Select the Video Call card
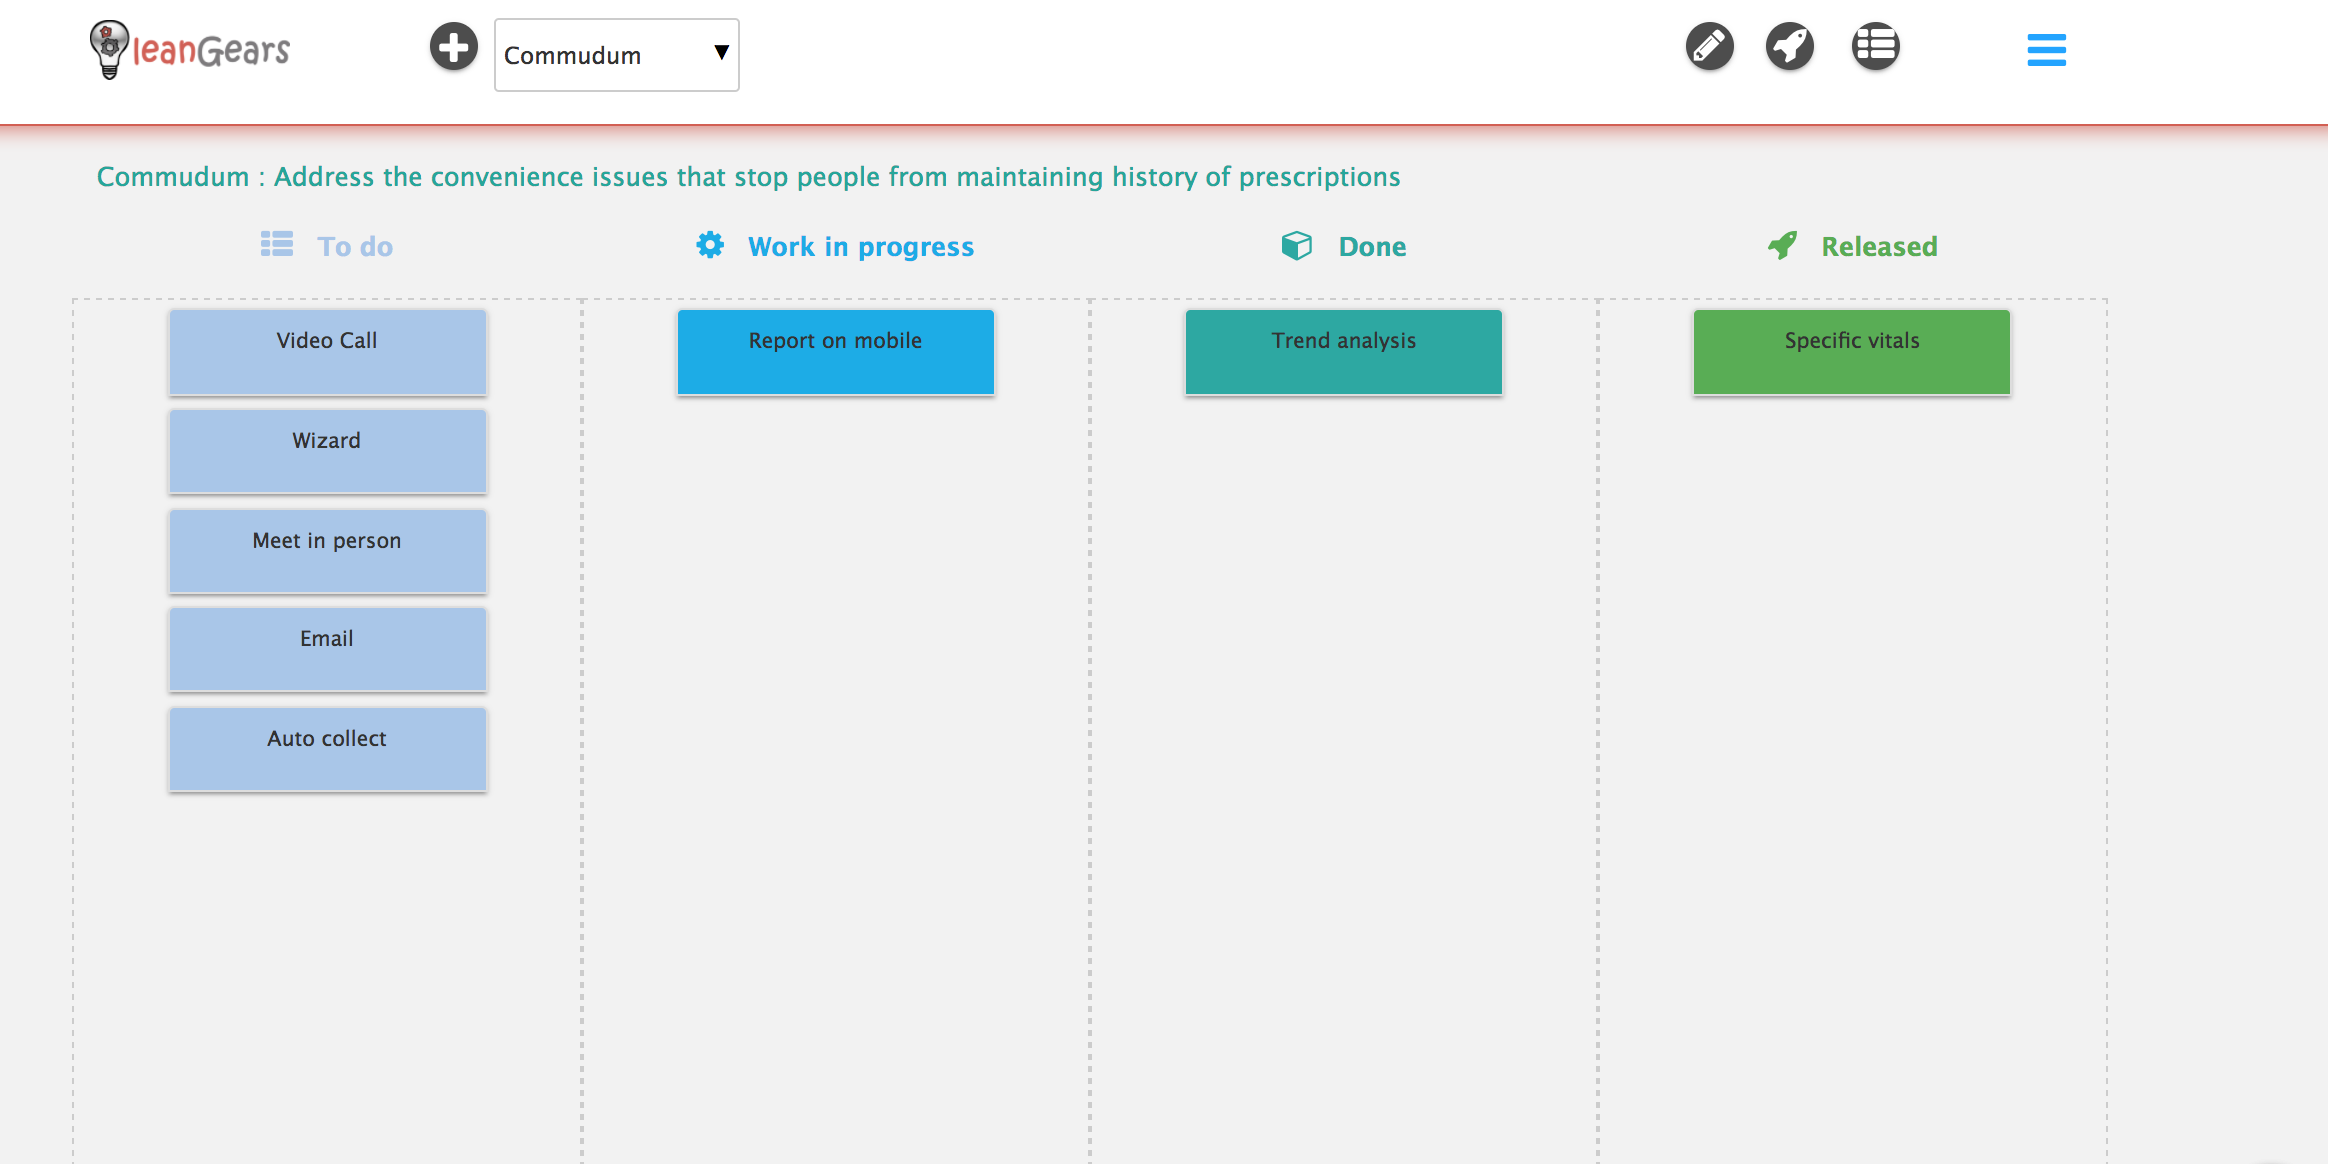 click(327, 352)
